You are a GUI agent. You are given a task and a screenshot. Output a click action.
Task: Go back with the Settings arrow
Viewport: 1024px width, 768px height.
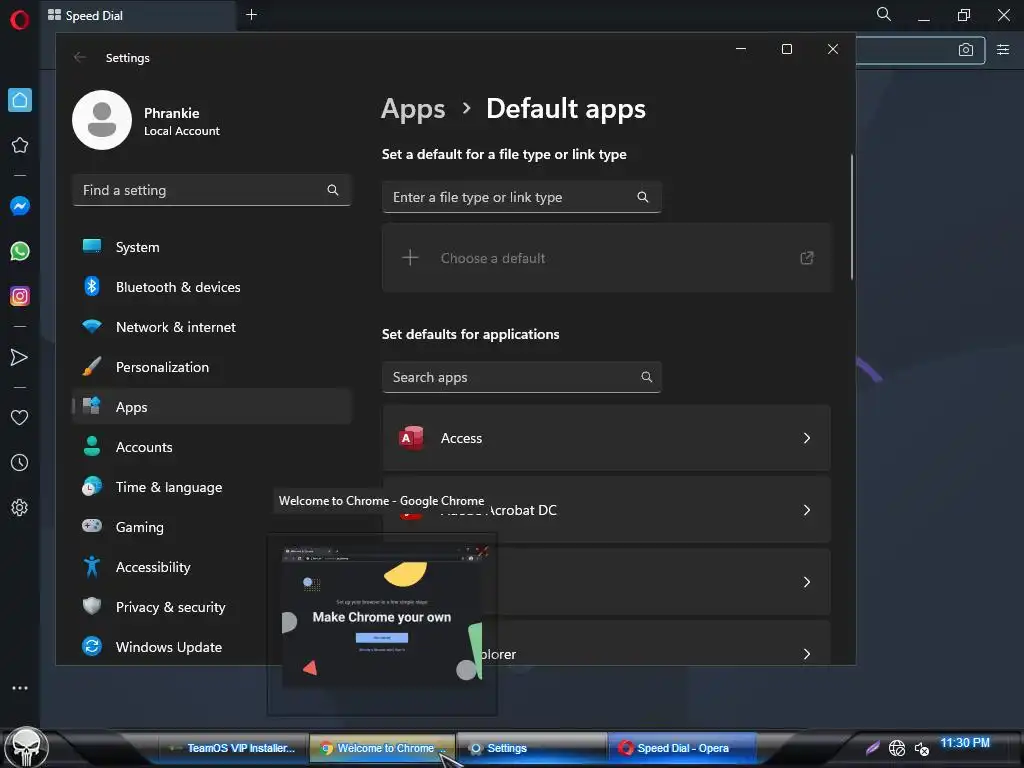click(x=80, y=57)
